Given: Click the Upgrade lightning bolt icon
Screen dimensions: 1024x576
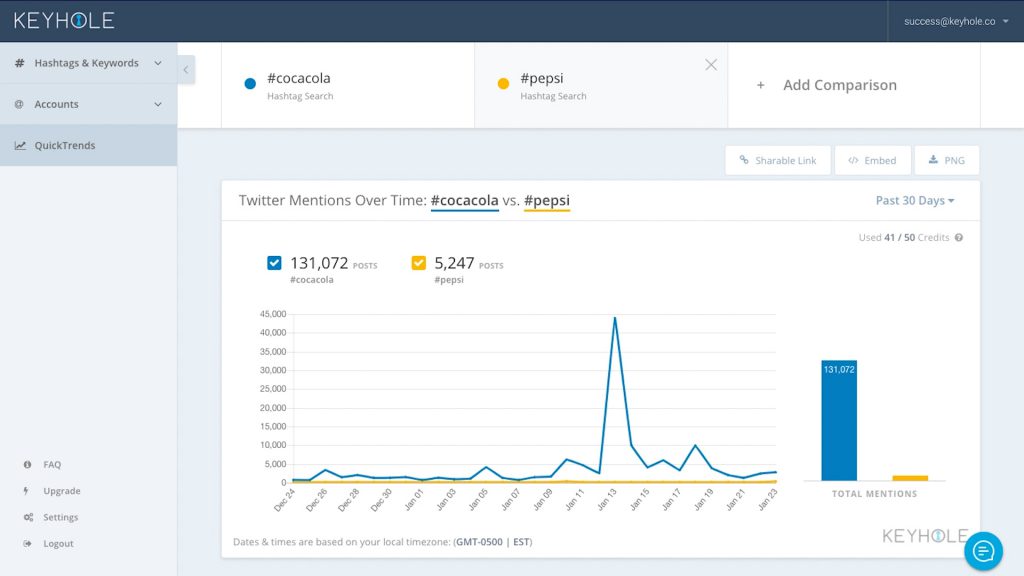Looking at the screenshot, I should click(x=26, y=490).
